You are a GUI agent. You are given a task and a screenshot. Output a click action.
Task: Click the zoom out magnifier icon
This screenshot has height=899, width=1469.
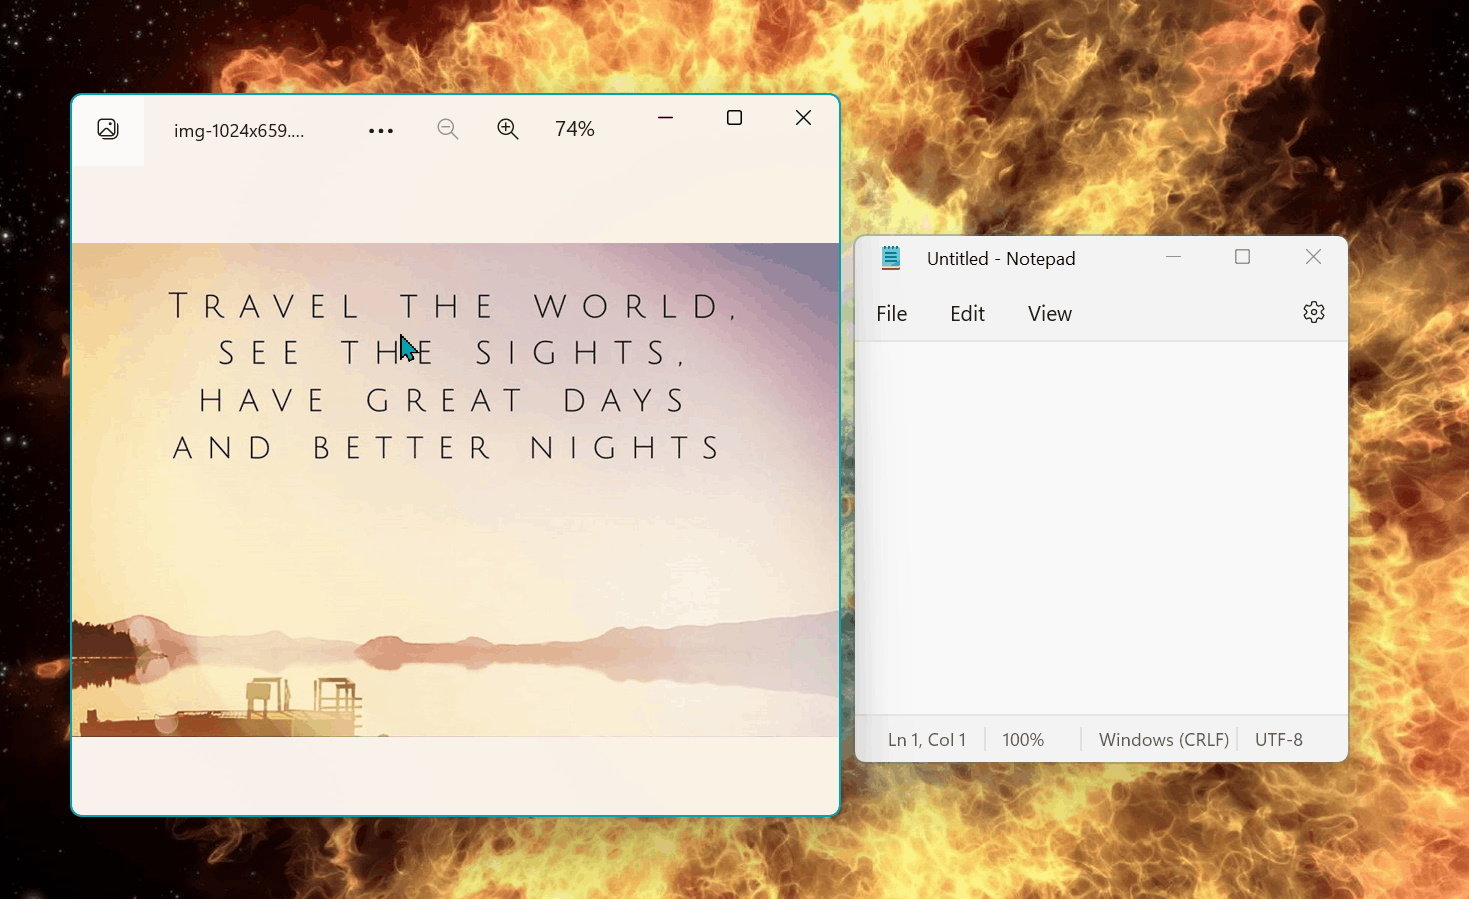pos(448,129)
